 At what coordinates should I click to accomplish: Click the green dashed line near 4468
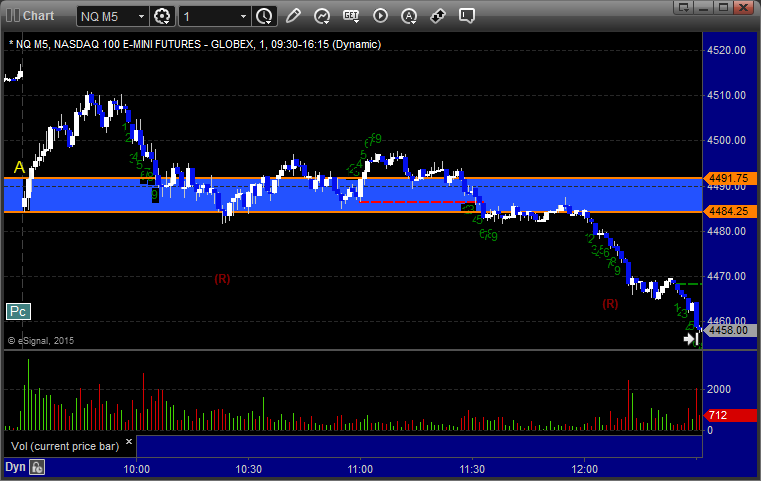pyautogui.click(x=688, y=284)
